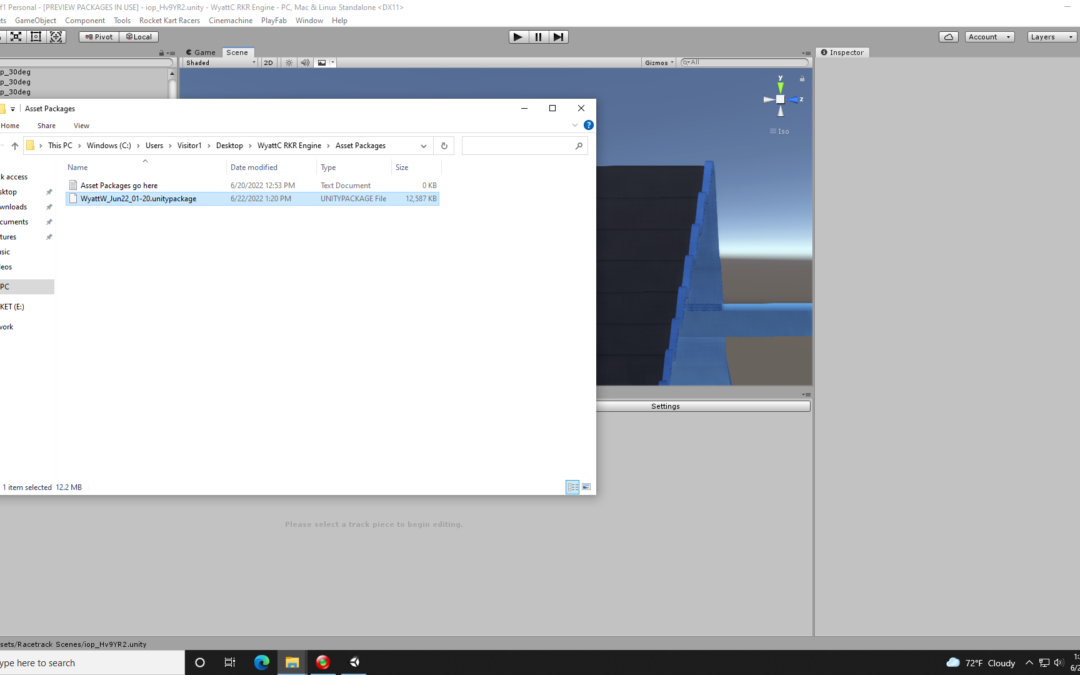Open the Help menu in Unity
This screenshot has width=1080, height=675.
point(340,21)
